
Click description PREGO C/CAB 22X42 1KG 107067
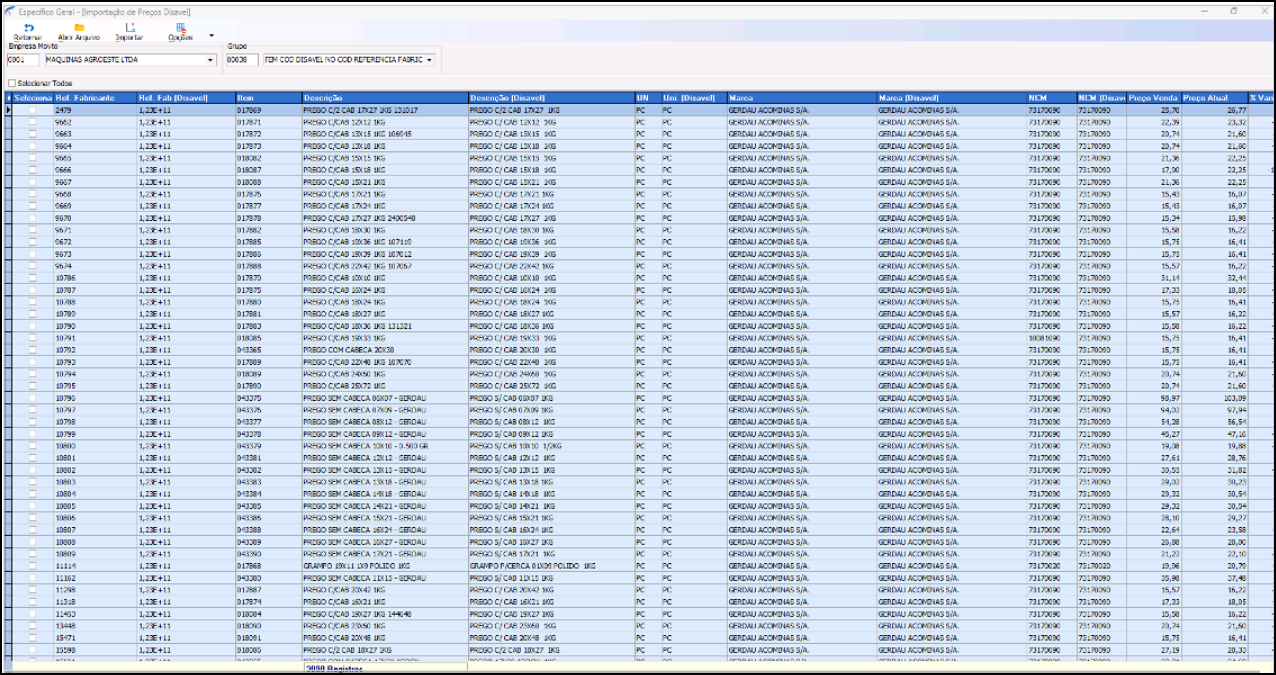[384, 266]
